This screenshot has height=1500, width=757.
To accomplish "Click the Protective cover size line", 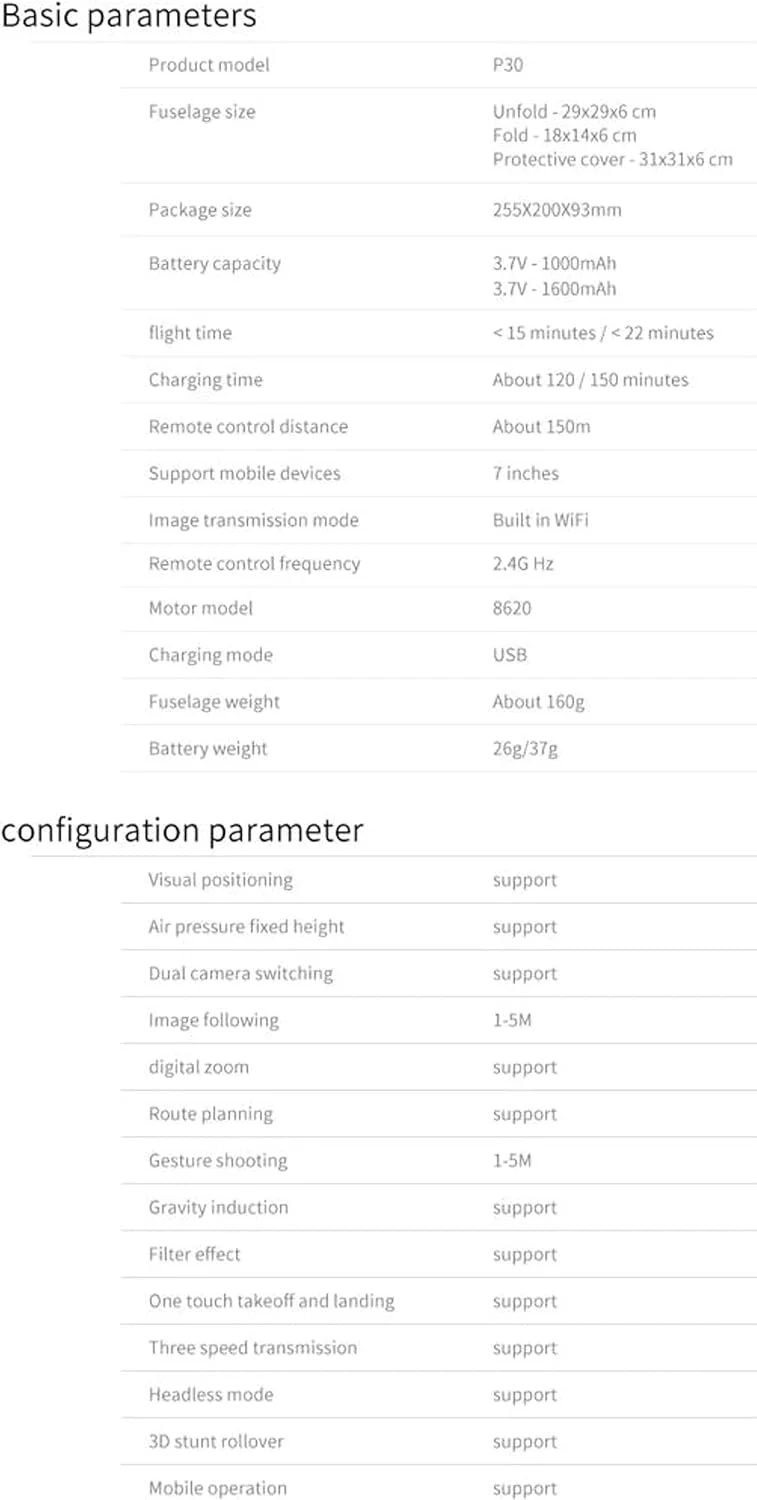I will pos(612,159).
